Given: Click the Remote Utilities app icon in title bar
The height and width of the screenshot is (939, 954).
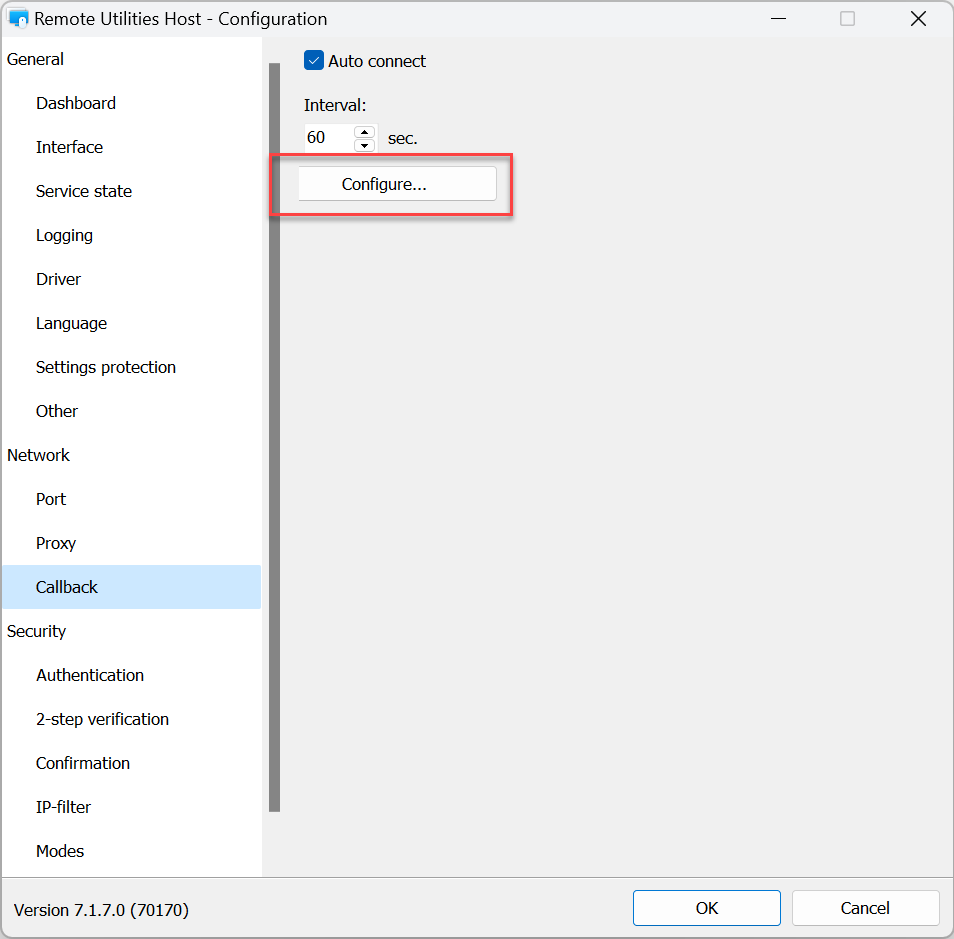Looking at the screenshot, I should pyautogui.click(x=18, y=19).
